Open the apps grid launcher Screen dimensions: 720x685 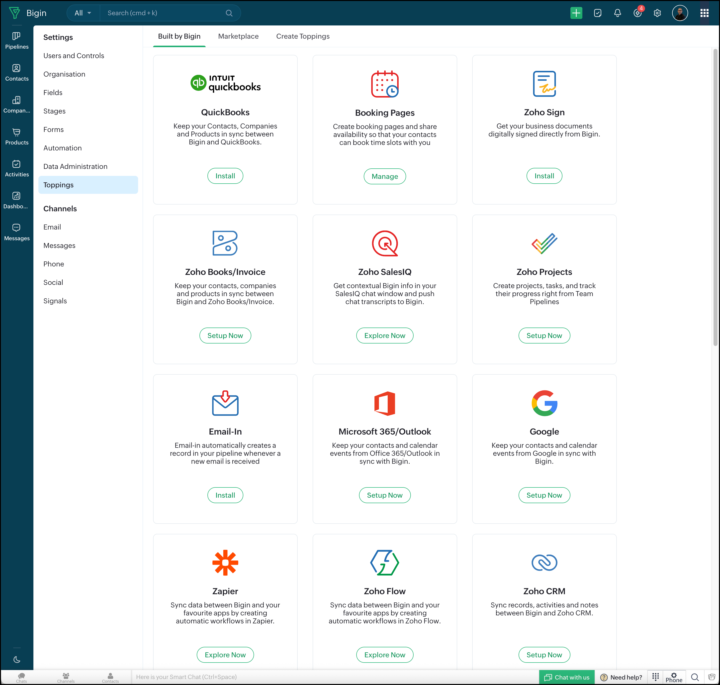(704, 13)
